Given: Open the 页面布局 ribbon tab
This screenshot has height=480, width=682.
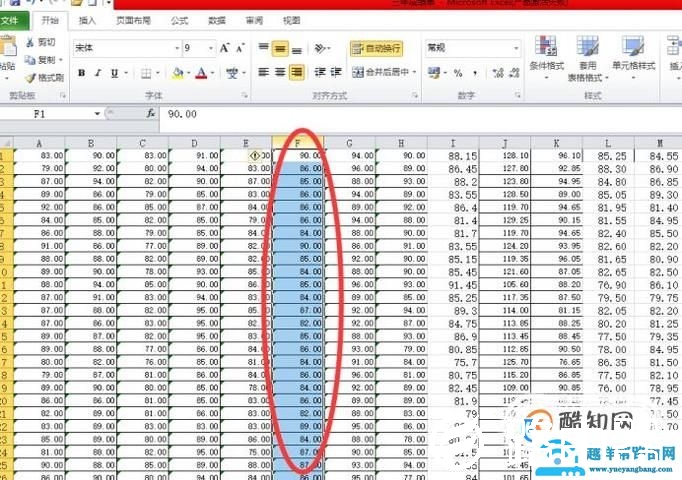Looking at the screenshot, I should [133, 20].
